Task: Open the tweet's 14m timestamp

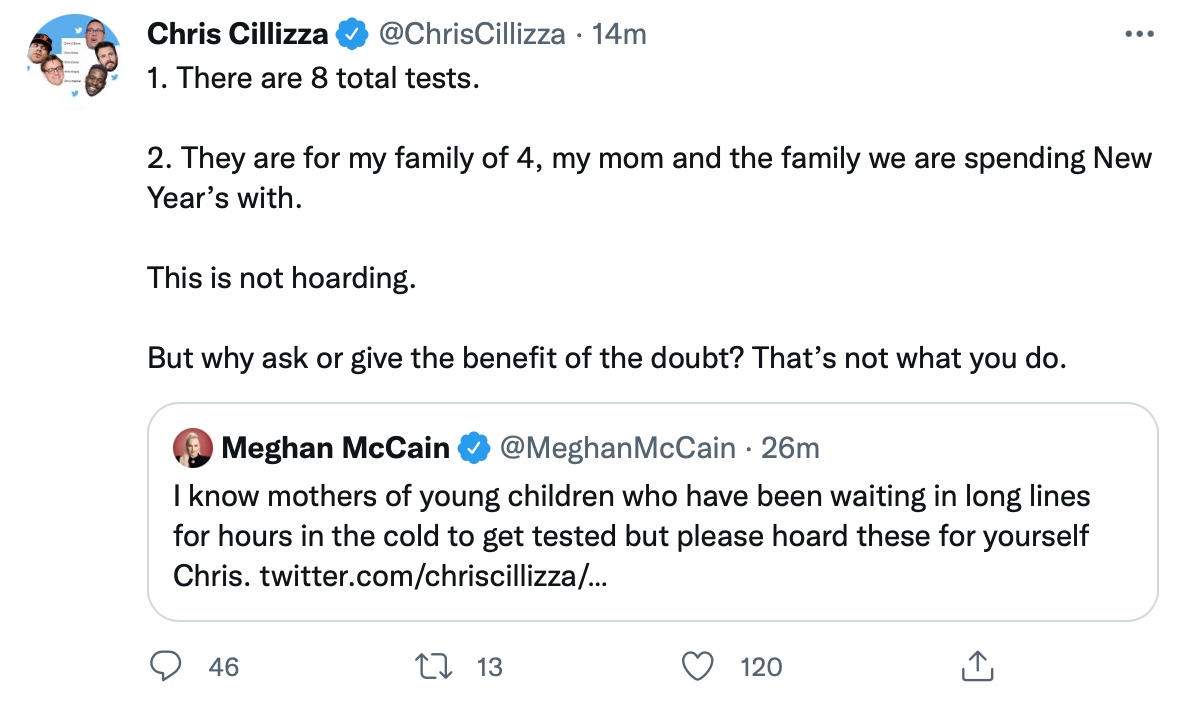Action: tap(619, 34)
